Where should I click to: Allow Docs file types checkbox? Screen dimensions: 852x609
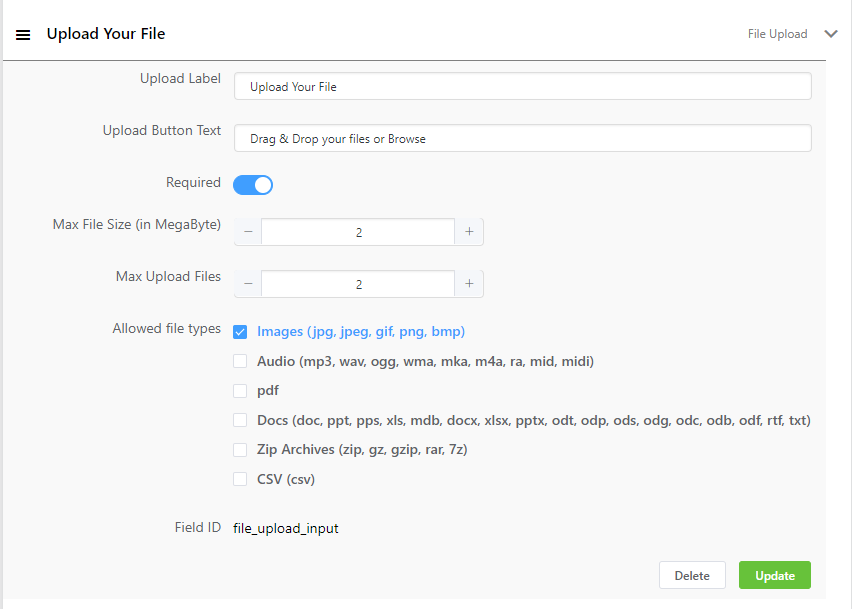240,421
